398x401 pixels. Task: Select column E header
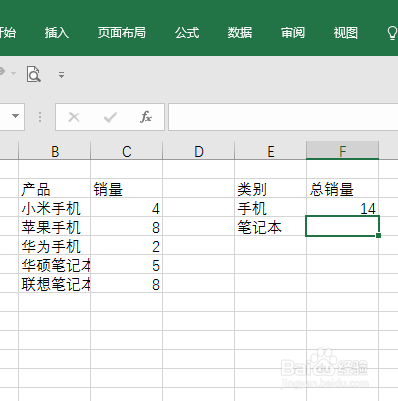pos(271,151)
